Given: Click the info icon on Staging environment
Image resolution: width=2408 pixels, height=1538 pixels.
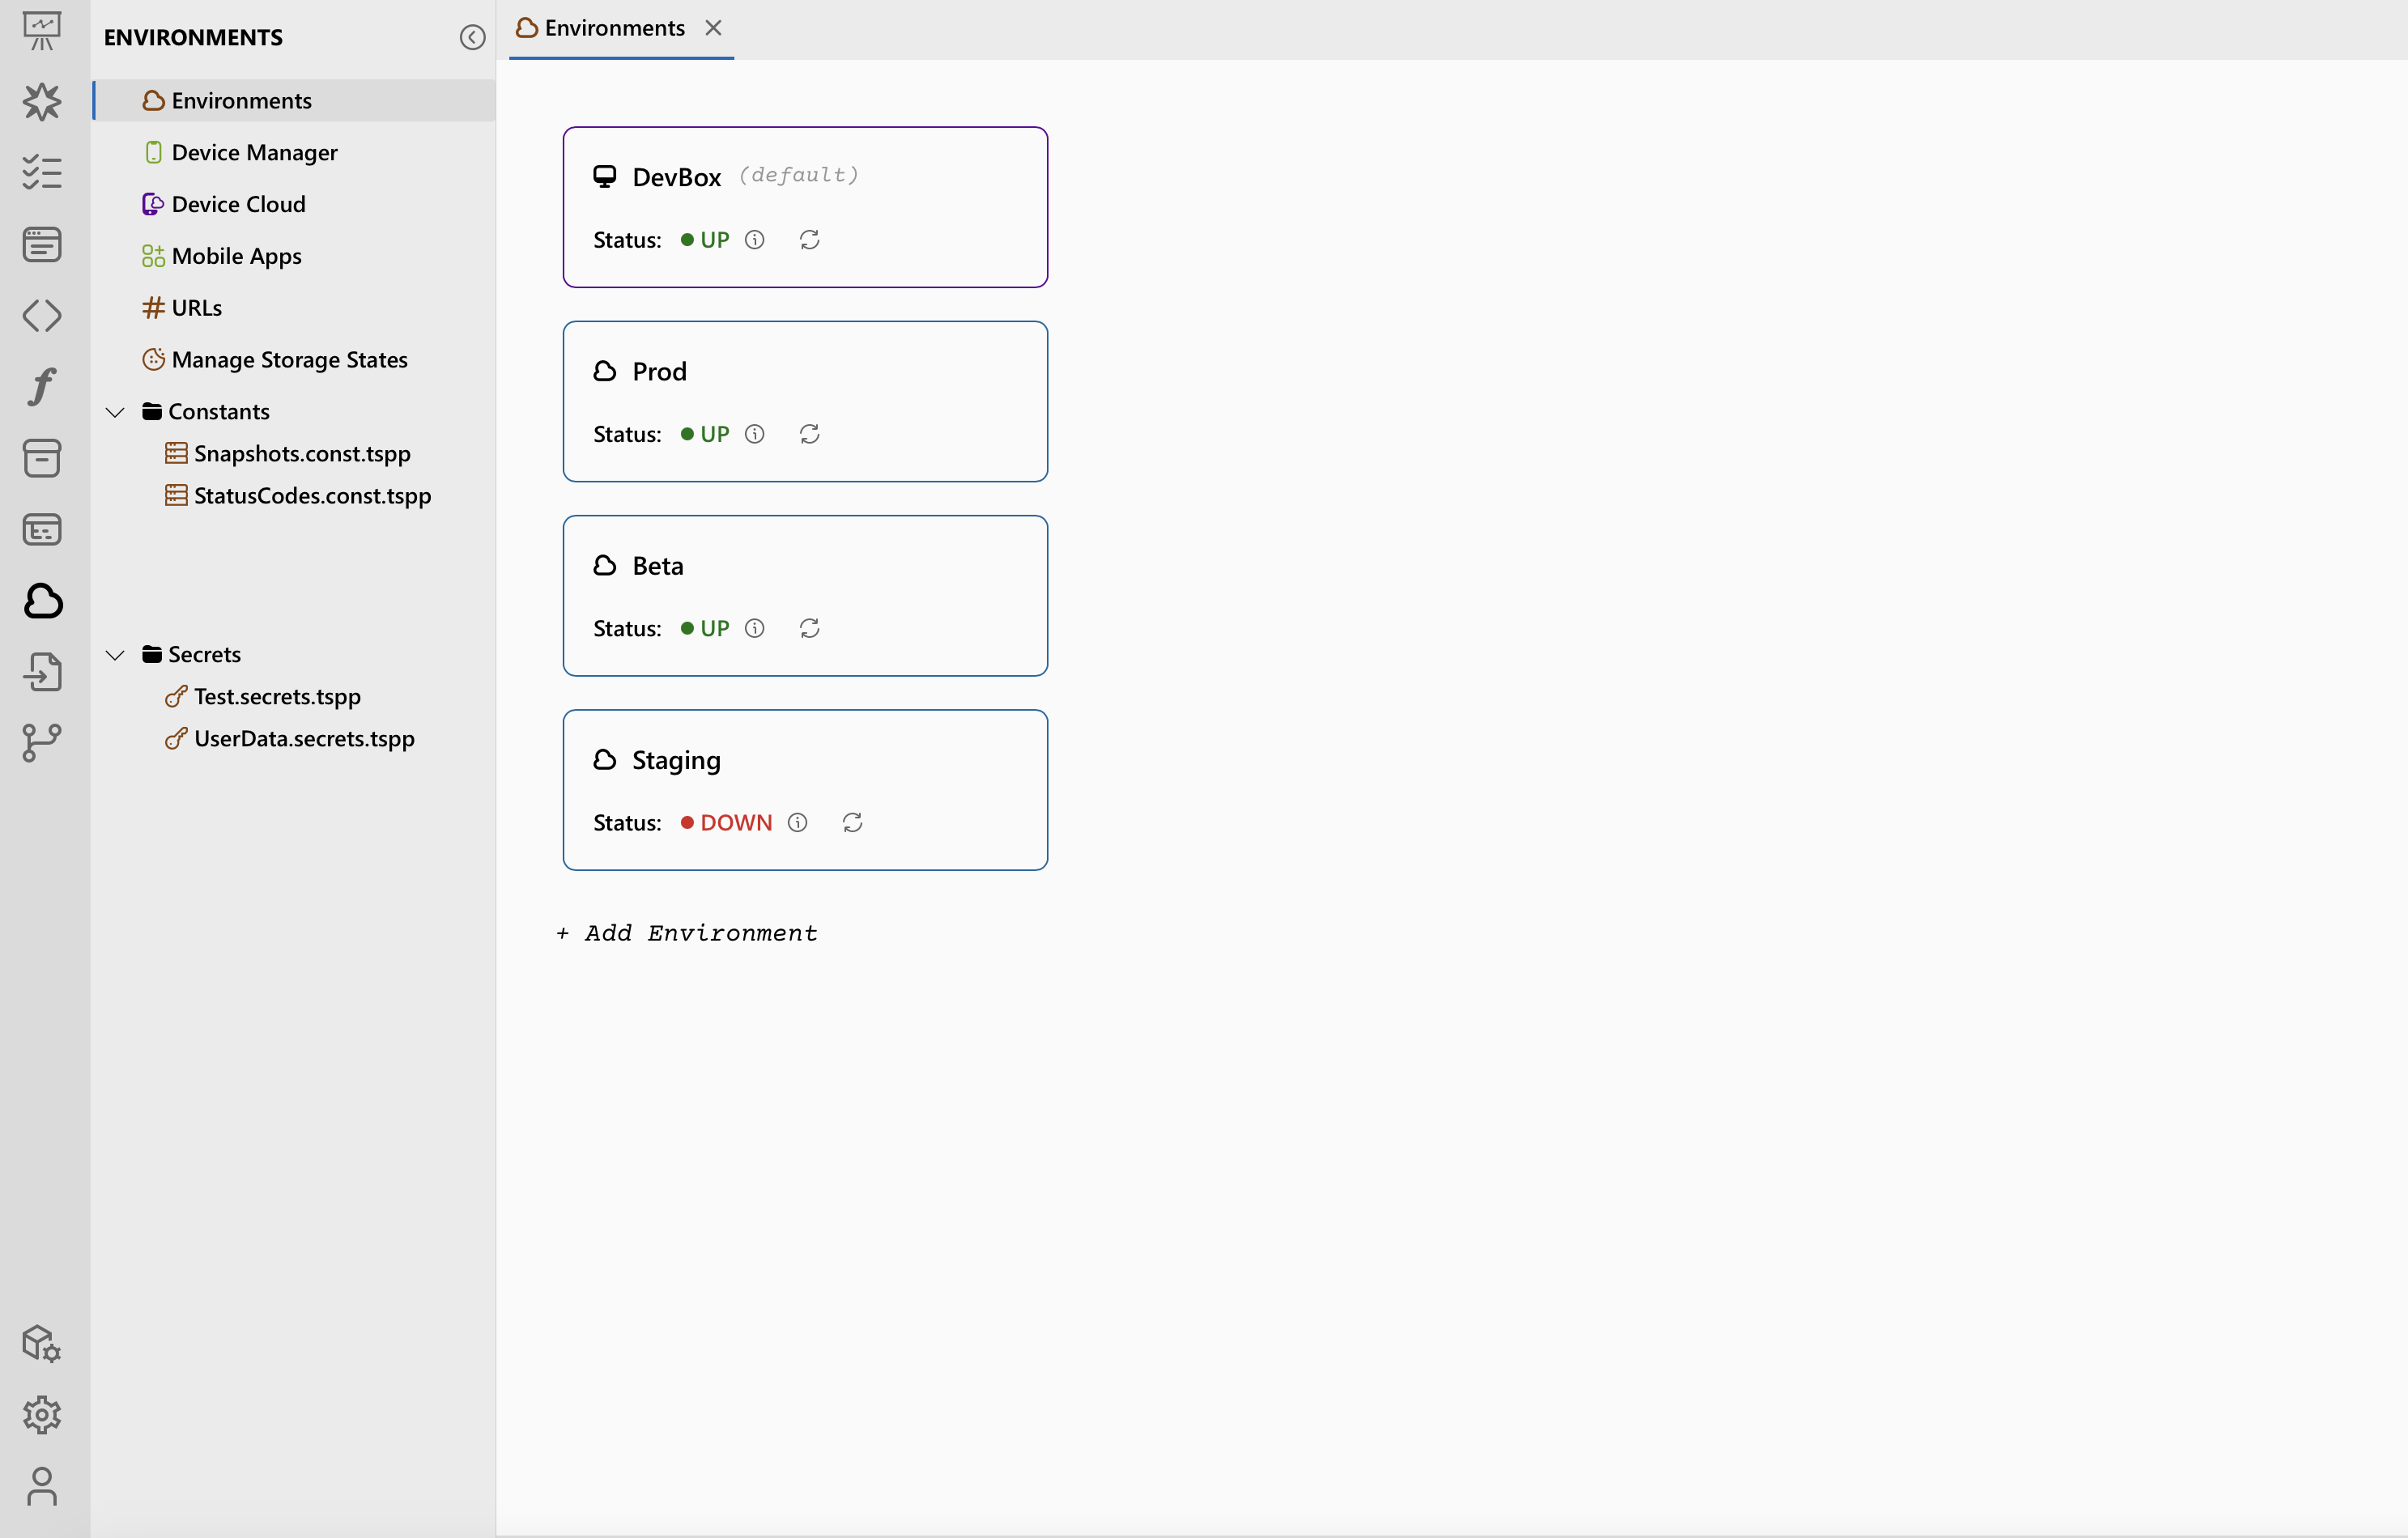Looking at the screenshot, I should (x=798, y=822).
